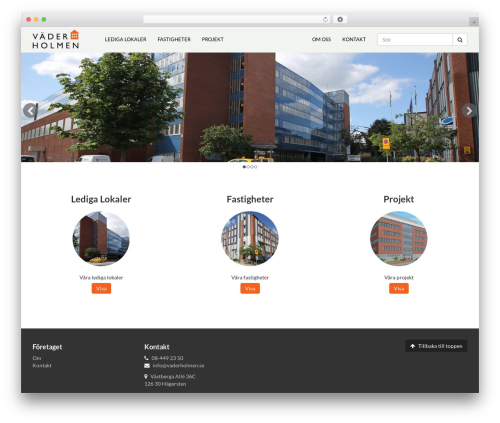The height and width of the screenshot is (423, 500).
Task: Click the Projekt circular image
Action: (399, 238)
